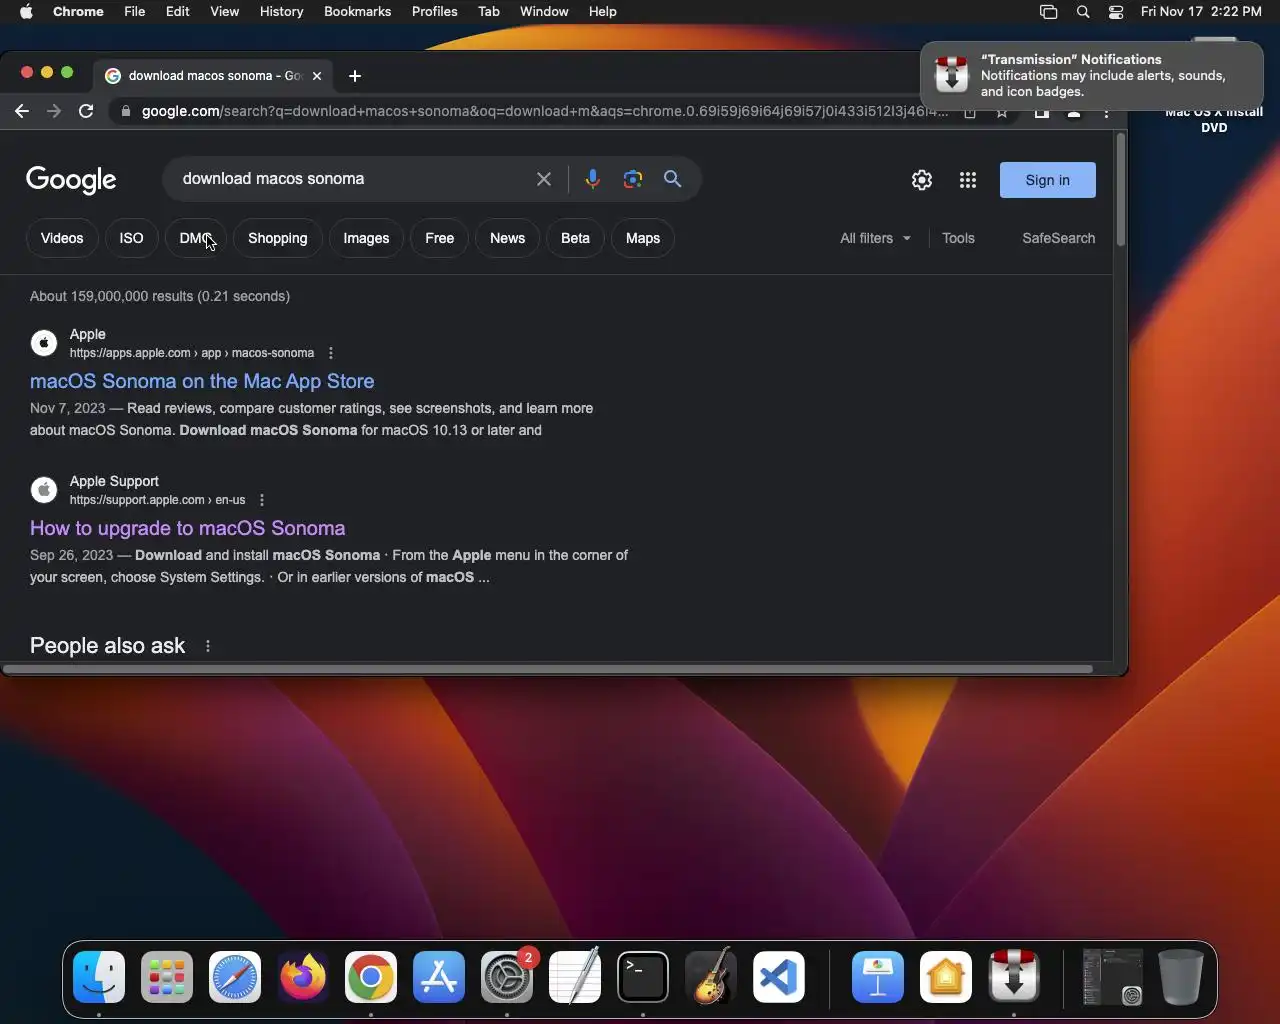The image size is (1280, 1024).
Task: Filter results by Maps
Action: coord(643,238)
